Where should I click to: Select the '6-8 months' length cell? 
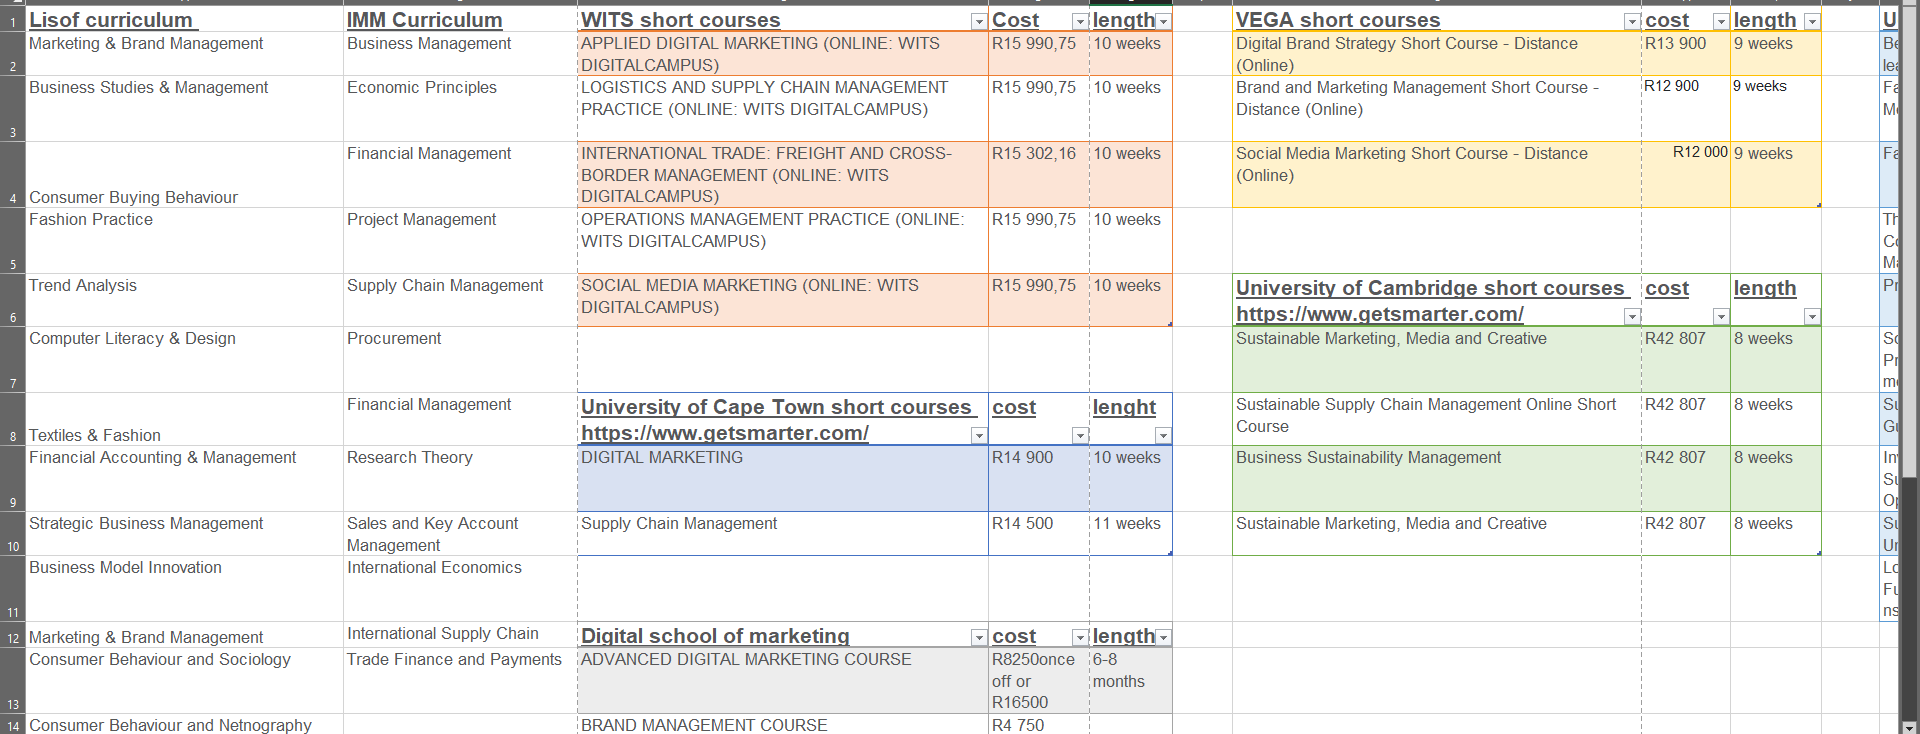tap(1131, 681)
